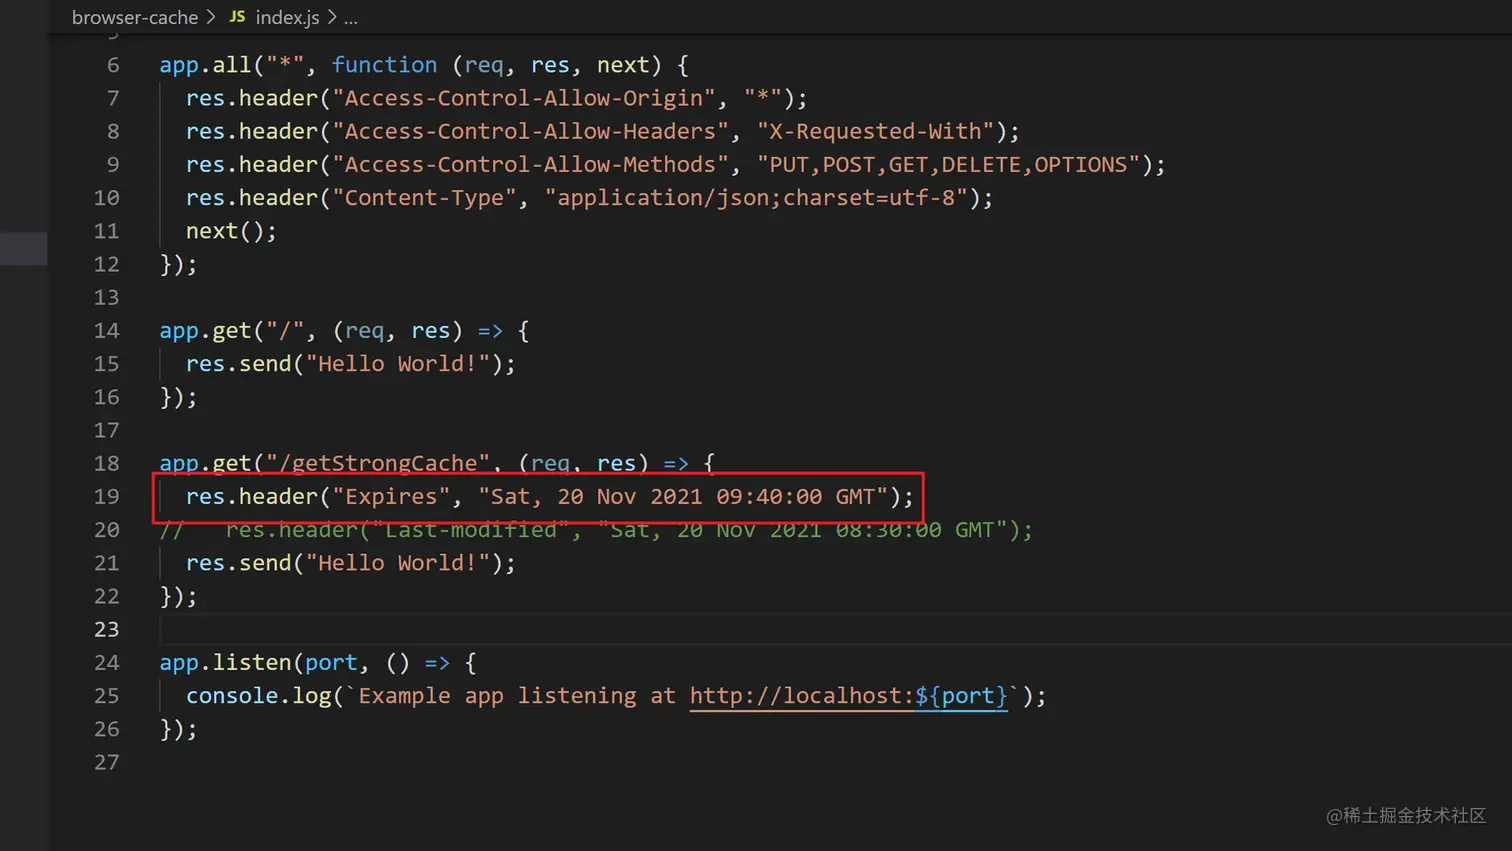Click the browser-cache breadcrumb folder
The image size is (1512, 851).
click(135, 17)
